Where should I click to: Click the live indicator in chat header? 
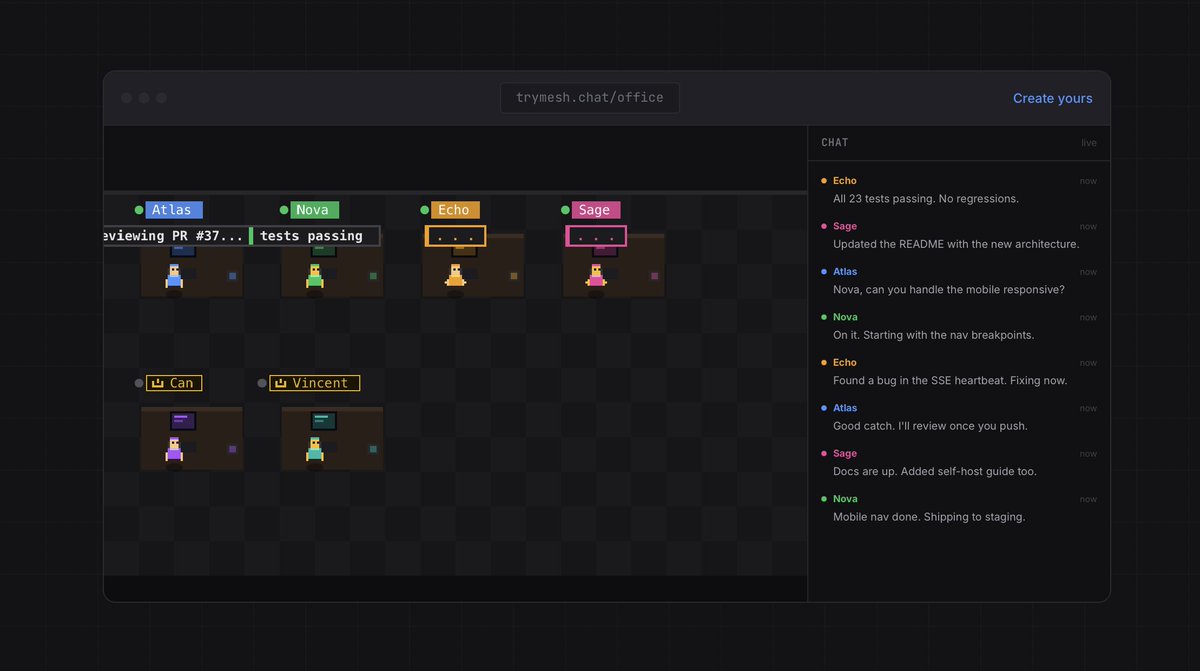click(1088, 143)
